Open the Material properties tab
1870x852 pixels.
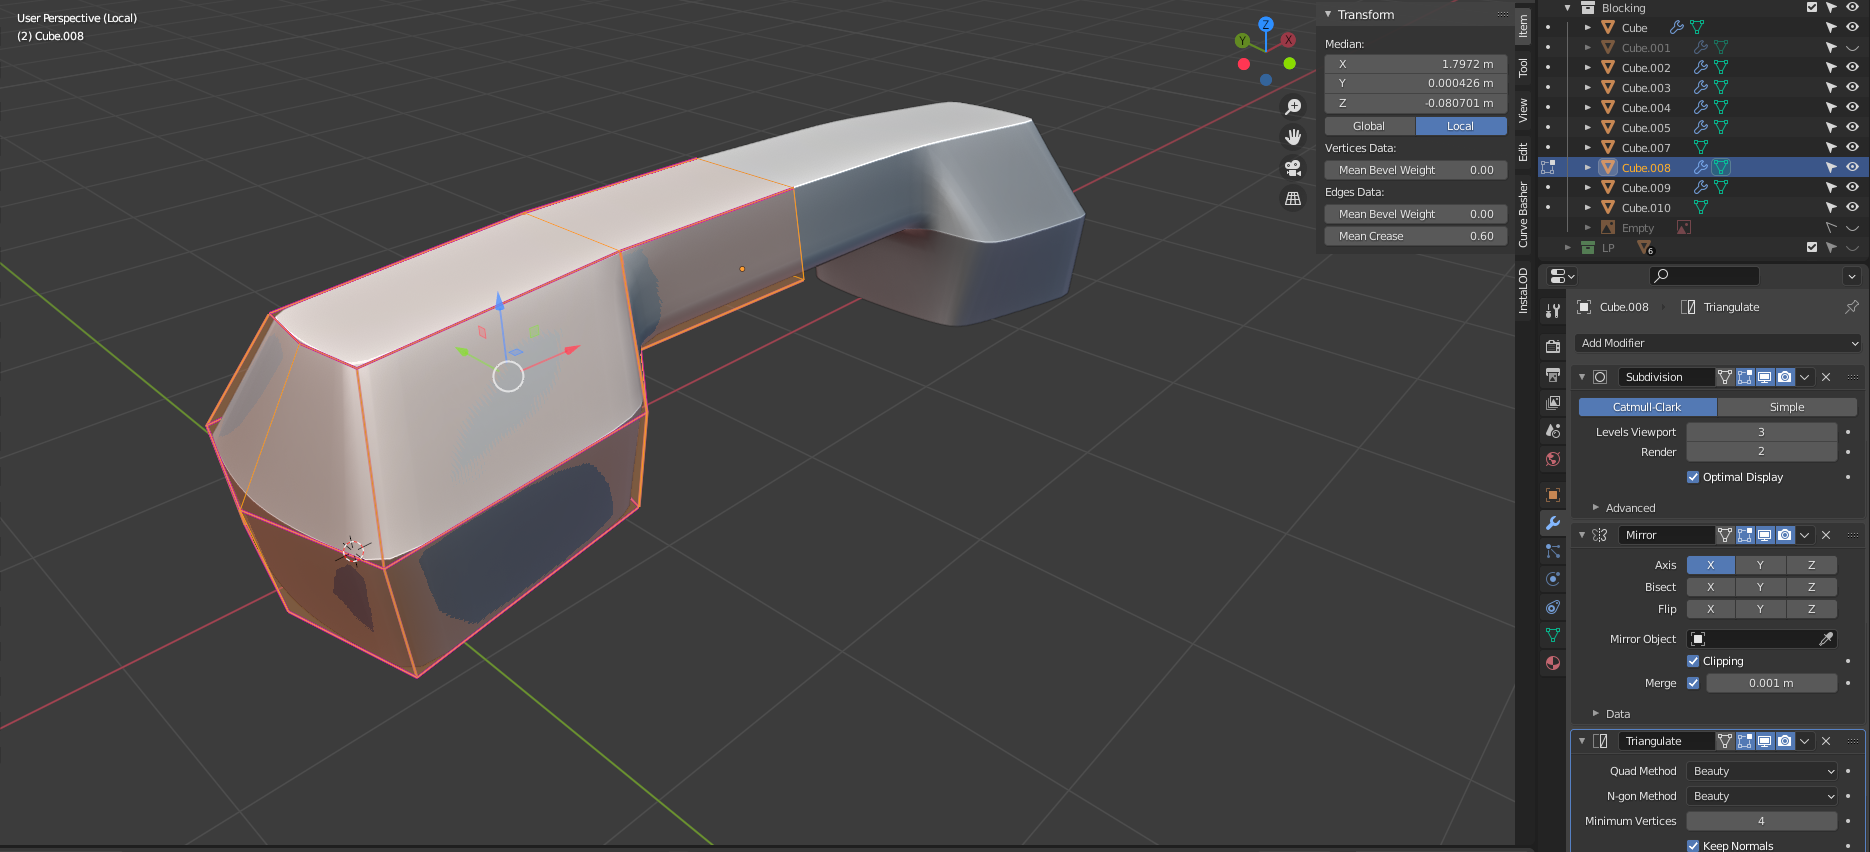1553,663
